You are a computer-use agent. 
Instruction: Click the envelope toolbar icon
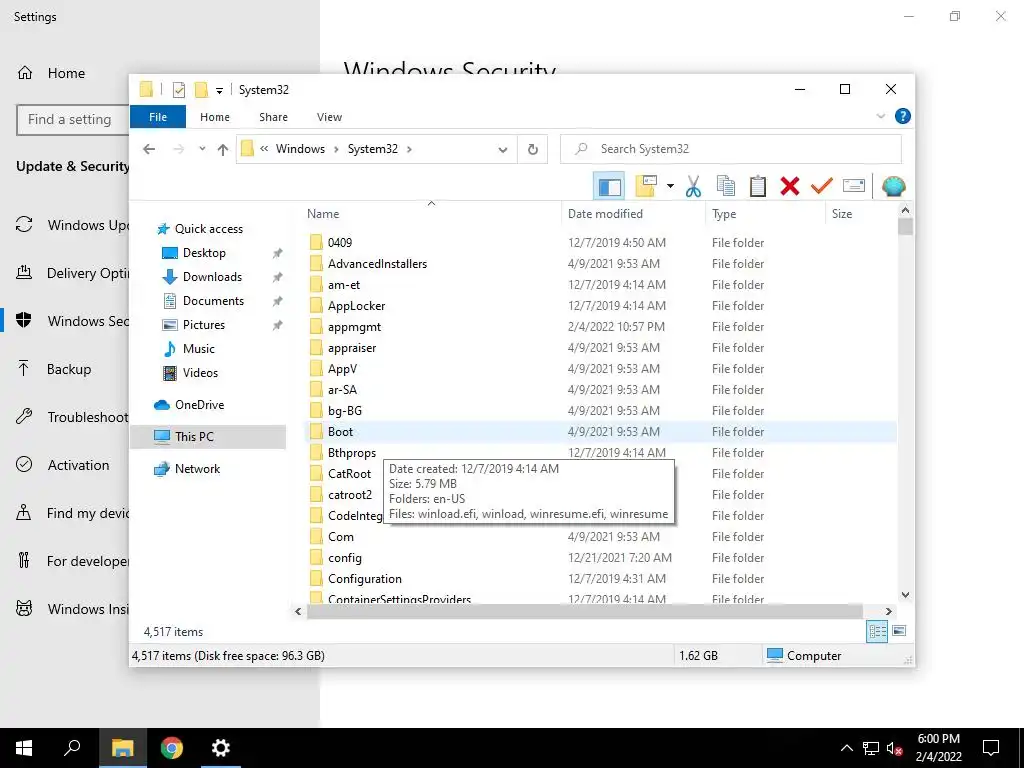[x=854, y=186]
